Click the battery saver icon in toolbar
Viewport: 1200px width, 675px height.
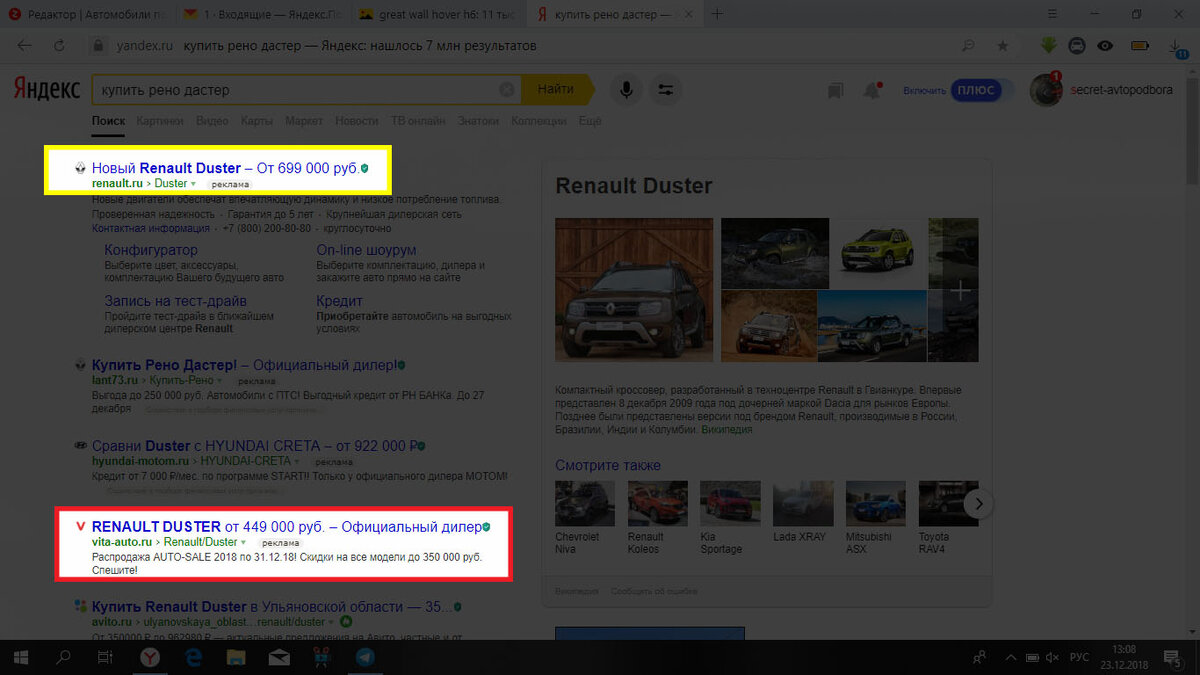(x=1139, y=46)
